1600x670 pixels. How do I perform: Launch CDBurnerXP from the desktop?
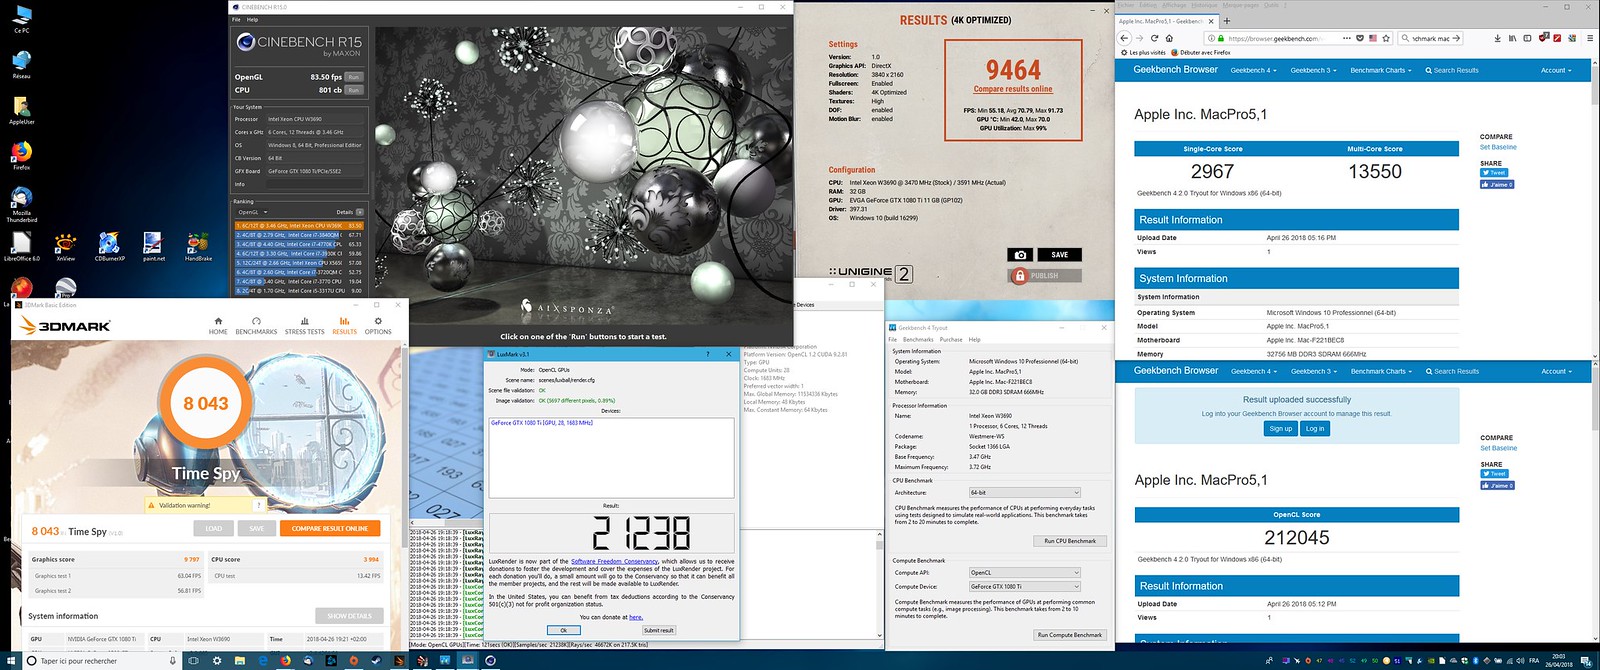(x=109, y=246)
